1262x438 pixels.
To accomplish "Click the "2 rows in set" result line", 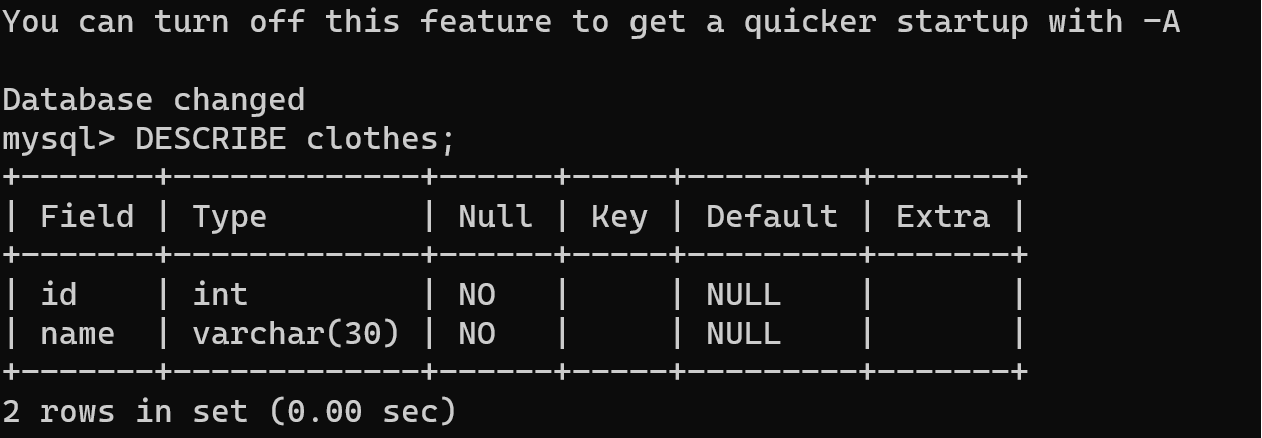I will 229,411.
